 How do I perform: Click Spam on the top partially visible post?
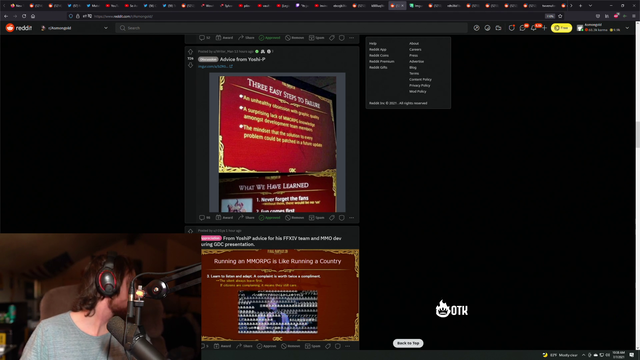point(316,38)
